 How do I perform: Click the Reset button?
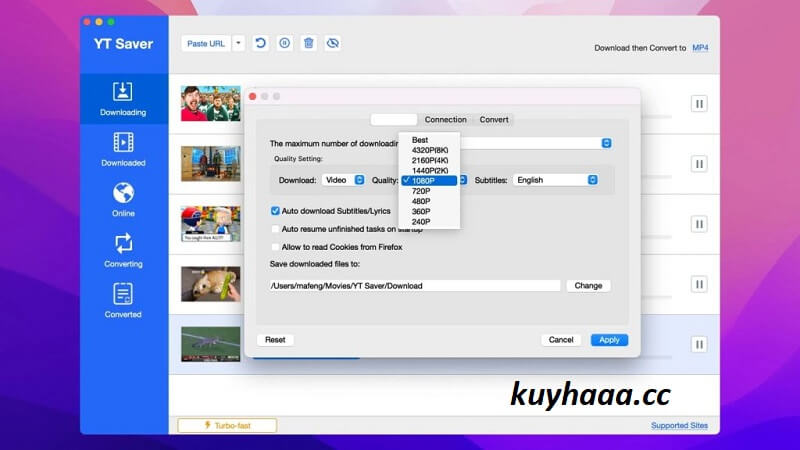pyautogui.click(x=275, y=340)
